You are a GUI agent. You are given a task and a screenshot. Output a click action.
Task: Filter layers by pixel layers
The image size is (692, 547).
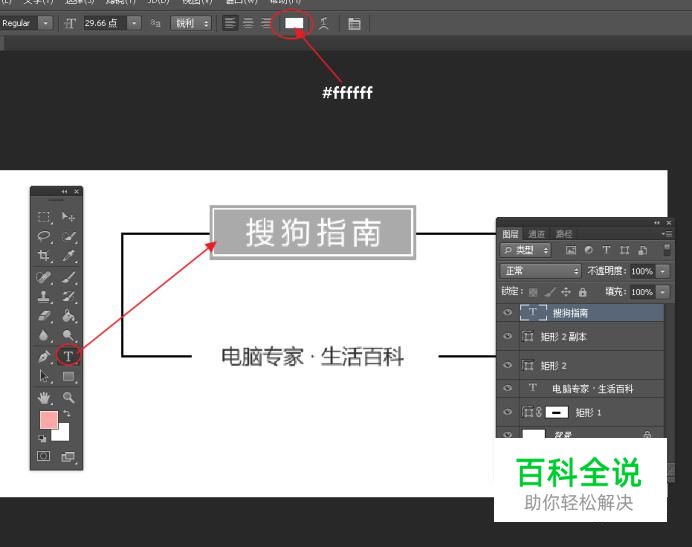571,250
